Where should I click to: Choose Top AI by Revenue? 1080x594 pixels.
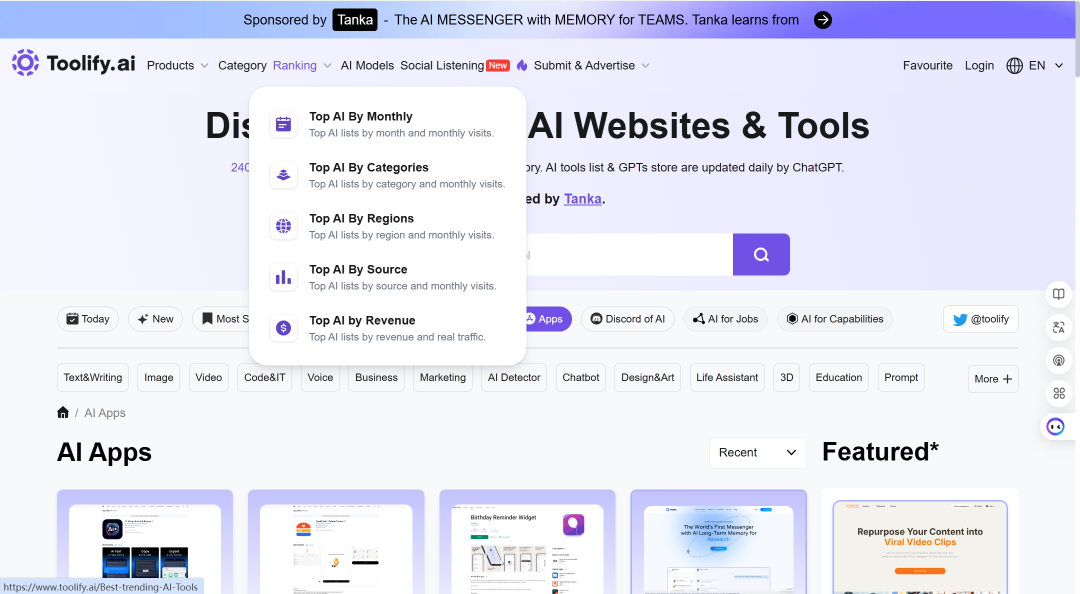tap(387, 328)
